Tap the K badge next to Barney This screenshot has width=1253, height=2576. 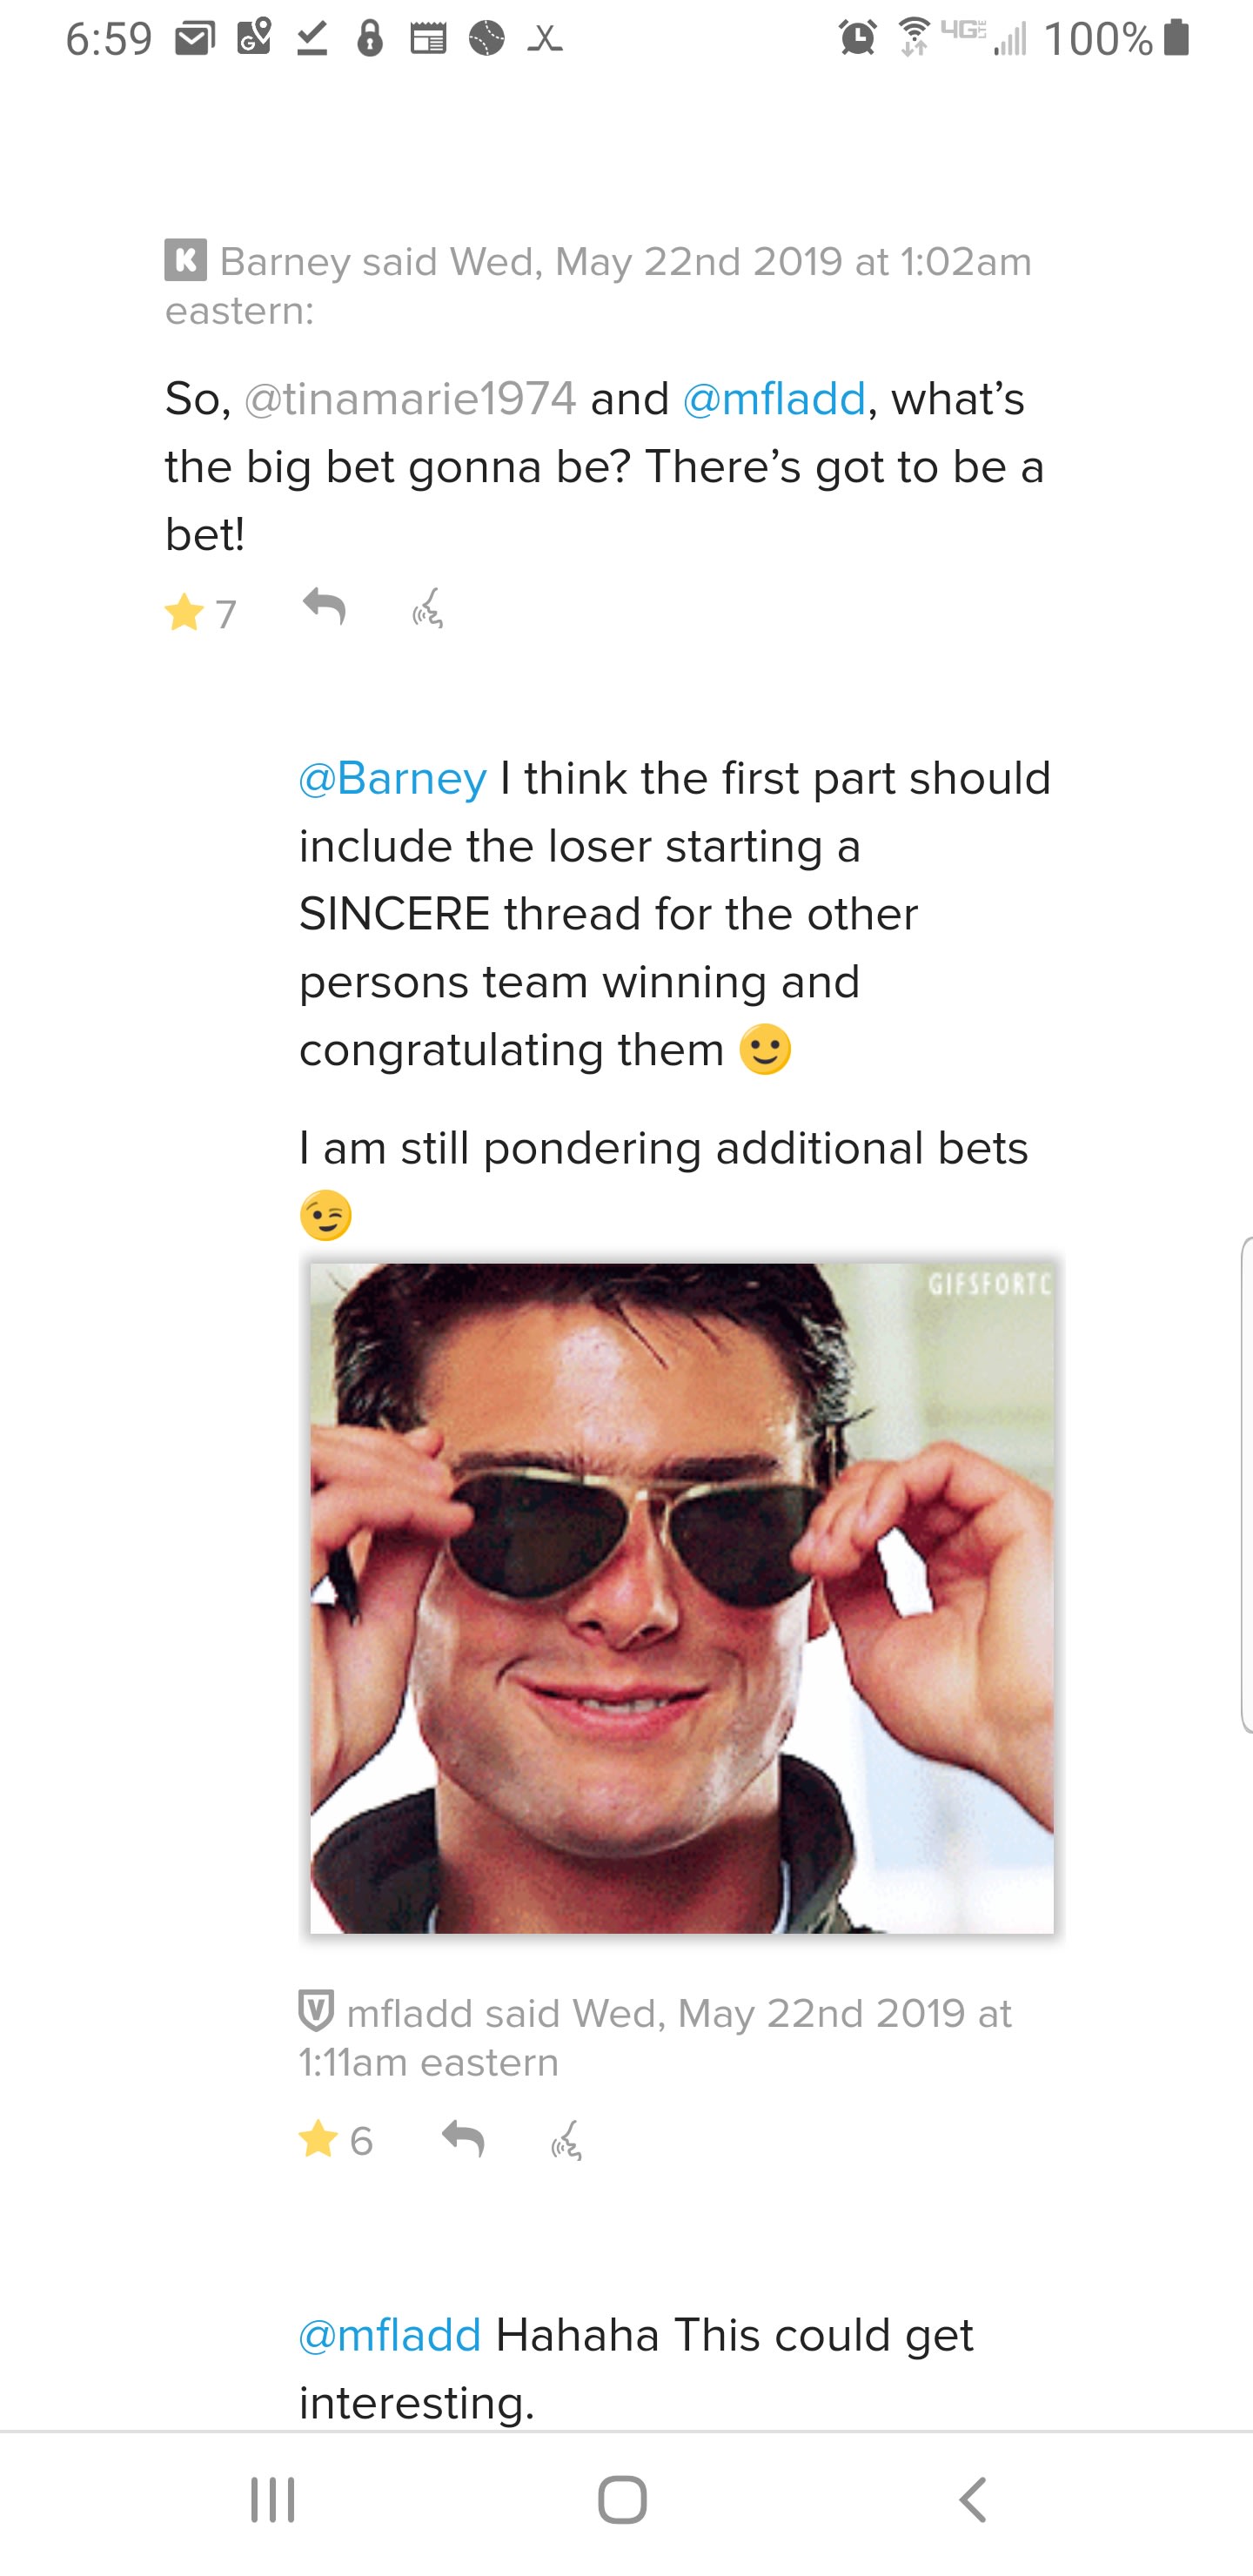(186, 261)
